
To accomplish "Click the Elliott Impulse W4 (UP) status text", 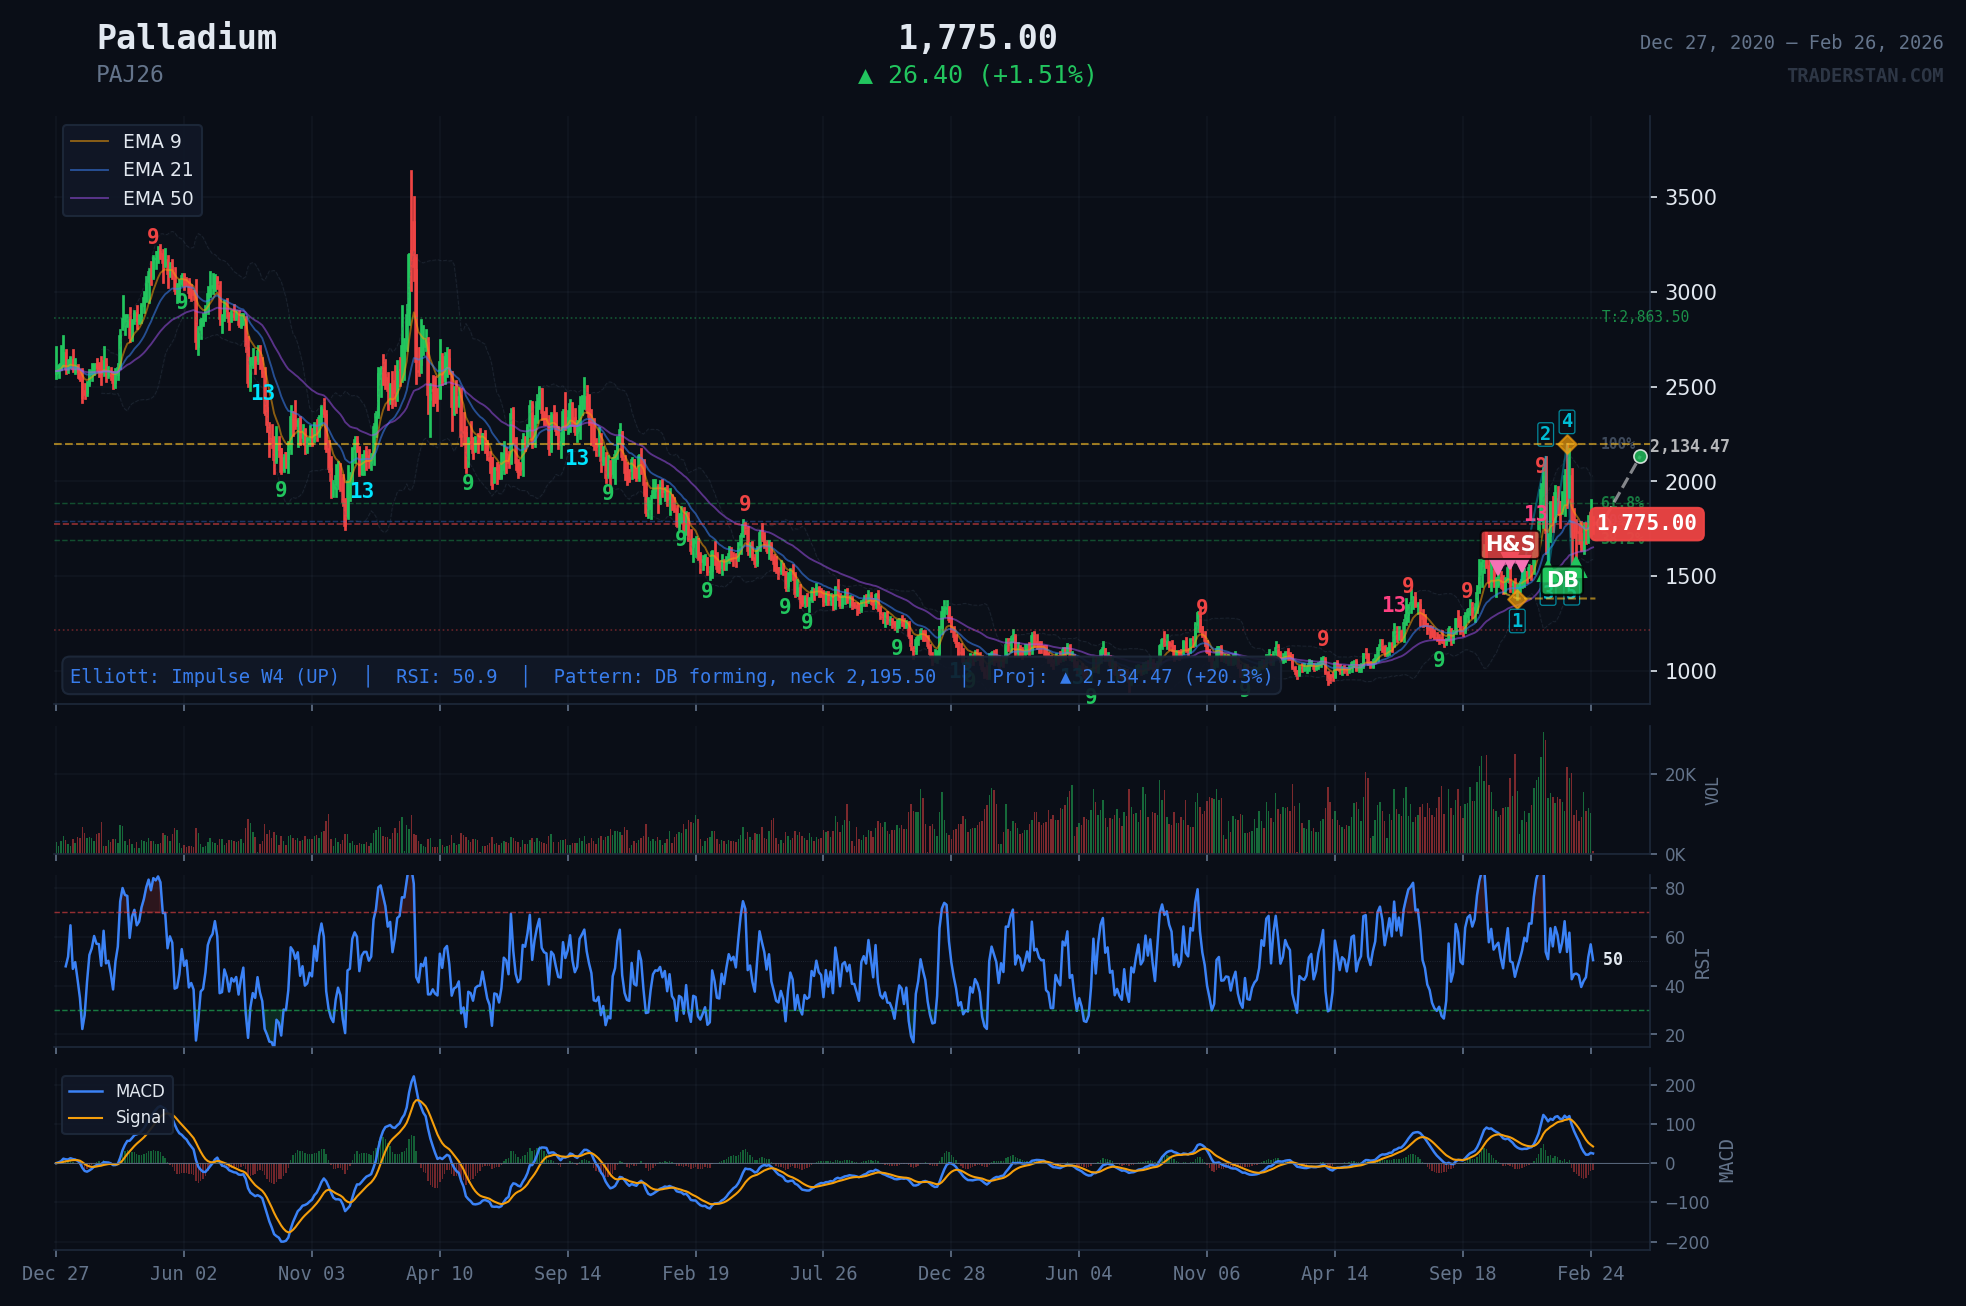I will pos(204,677).
